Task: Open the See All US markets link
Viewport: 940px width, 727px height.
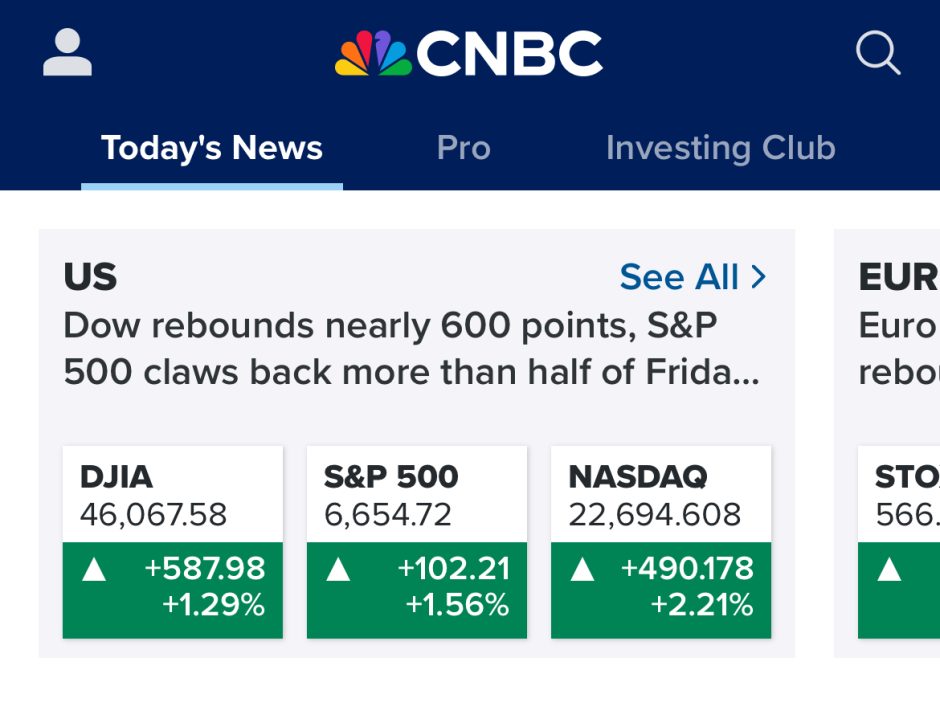Action: point(680,277)
